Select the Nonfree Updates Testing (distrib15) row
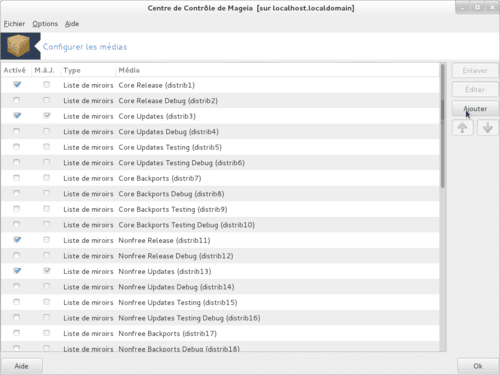500x375 pixels. coord(220,302)
